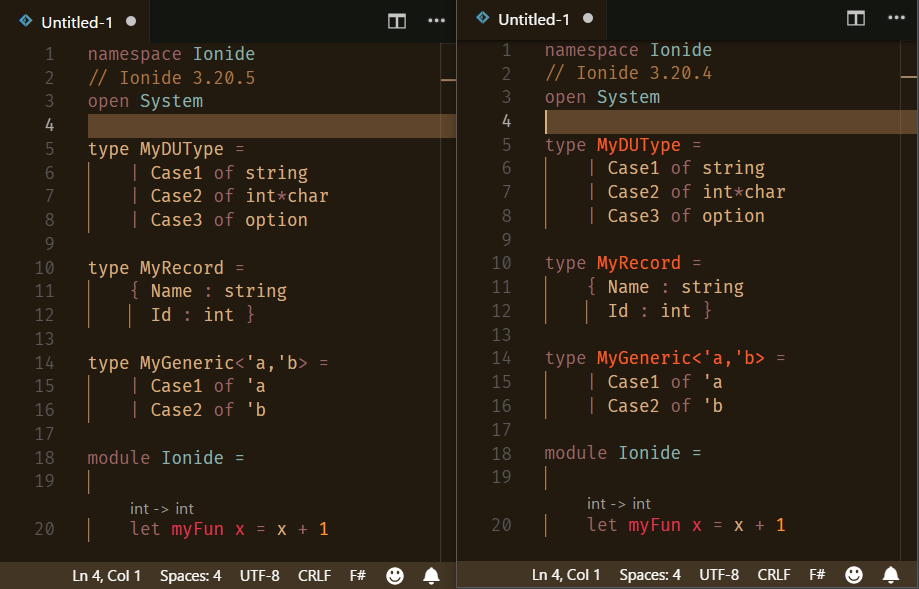919x589 pixels.
Task: Click F# language mode in right status bar
Action: 817,575
